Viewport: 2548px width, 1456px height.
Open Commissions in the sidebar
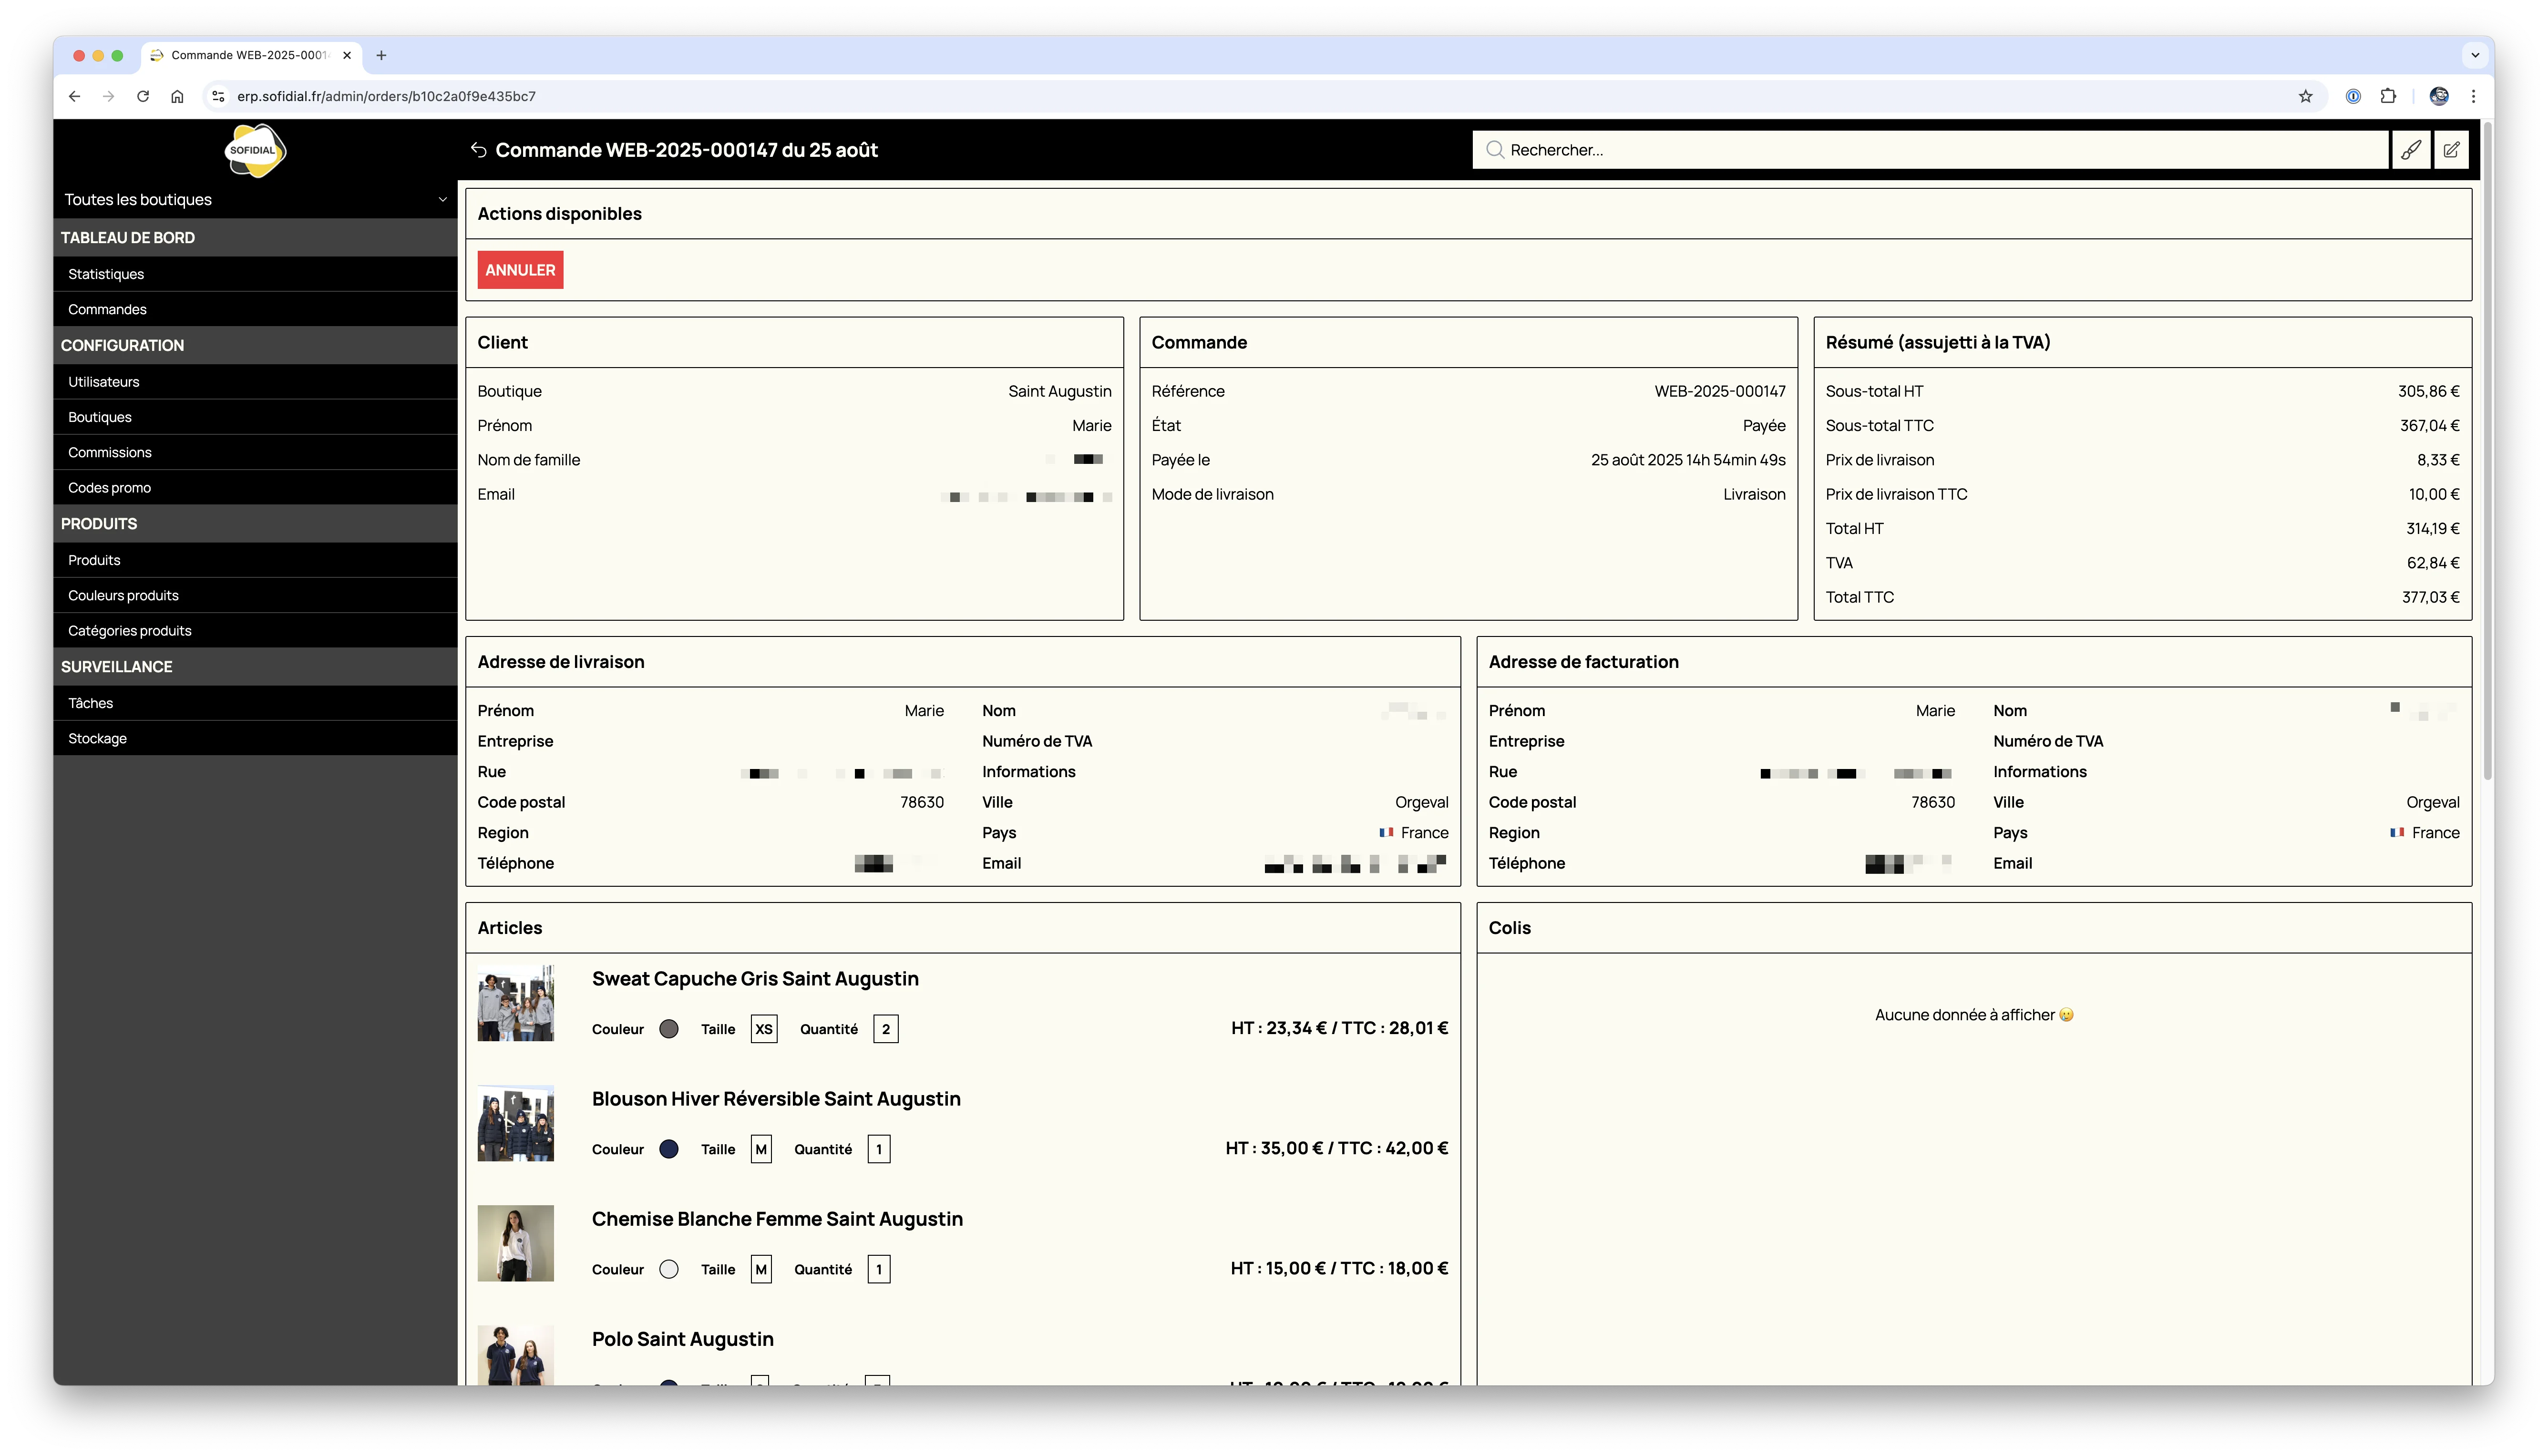(255, 452)
